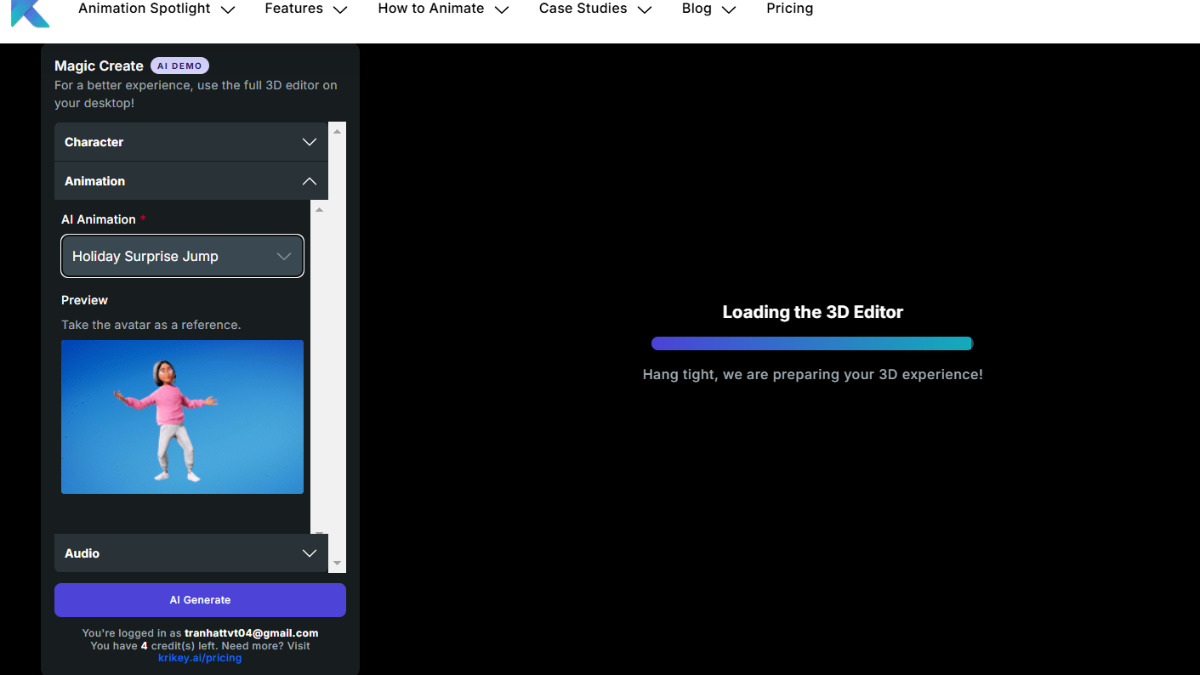Go to the Pricing page

[x=789, y=9]
